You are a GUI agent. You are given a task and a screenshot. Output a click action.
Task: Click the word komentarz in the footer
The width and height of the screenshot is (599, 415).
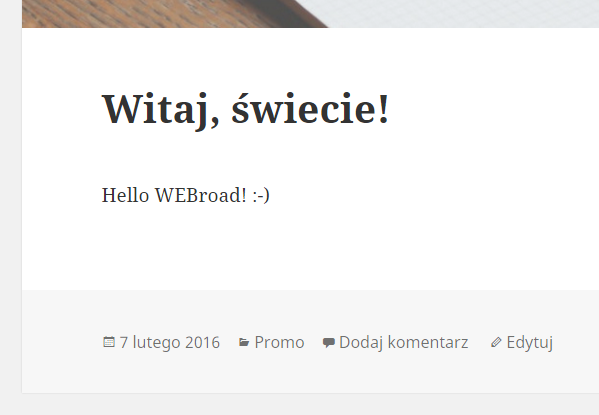(428, 342)
